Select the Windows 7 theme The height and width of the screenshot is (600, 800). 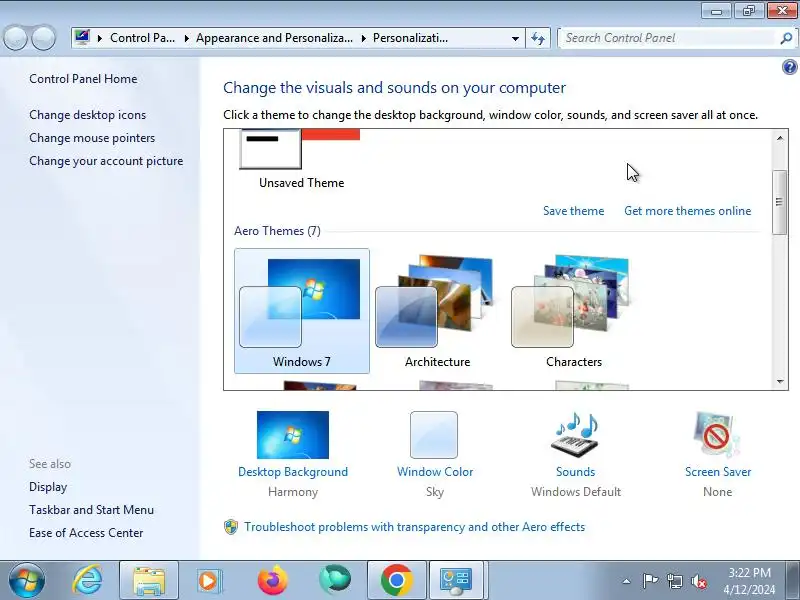click(302, 311)
